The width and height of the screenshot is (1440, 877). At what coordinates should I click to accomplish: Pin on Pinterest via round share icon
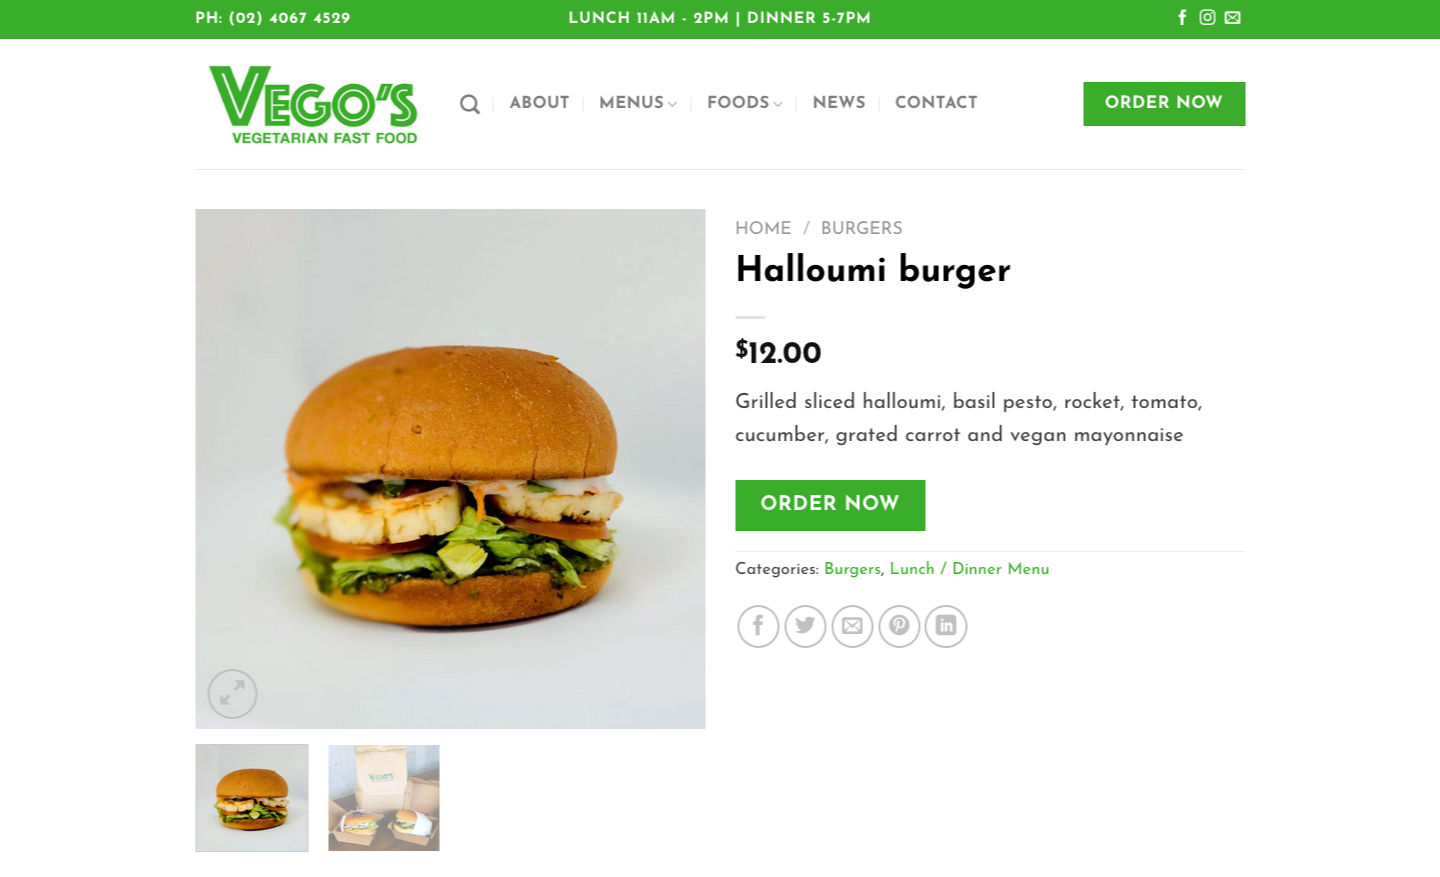(x=899, y=626)
